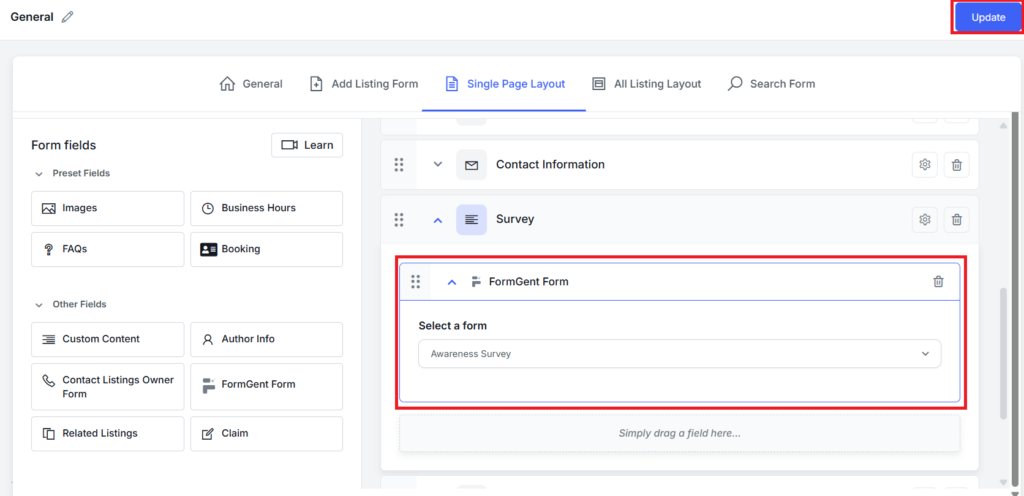The image size is (1024, 496).
Task: Collapse the Survey section
Action: 437,220
